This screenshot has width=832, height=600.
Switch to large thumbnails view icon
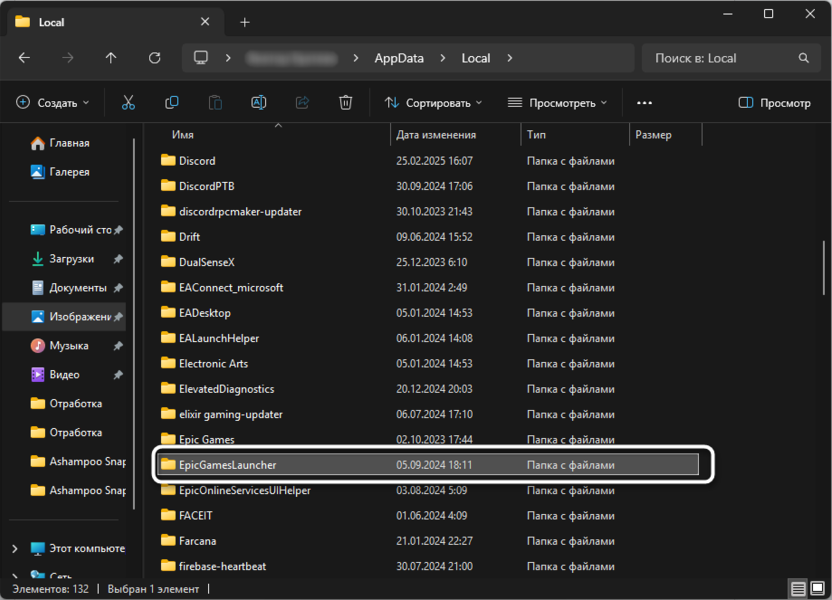(819, 588)
